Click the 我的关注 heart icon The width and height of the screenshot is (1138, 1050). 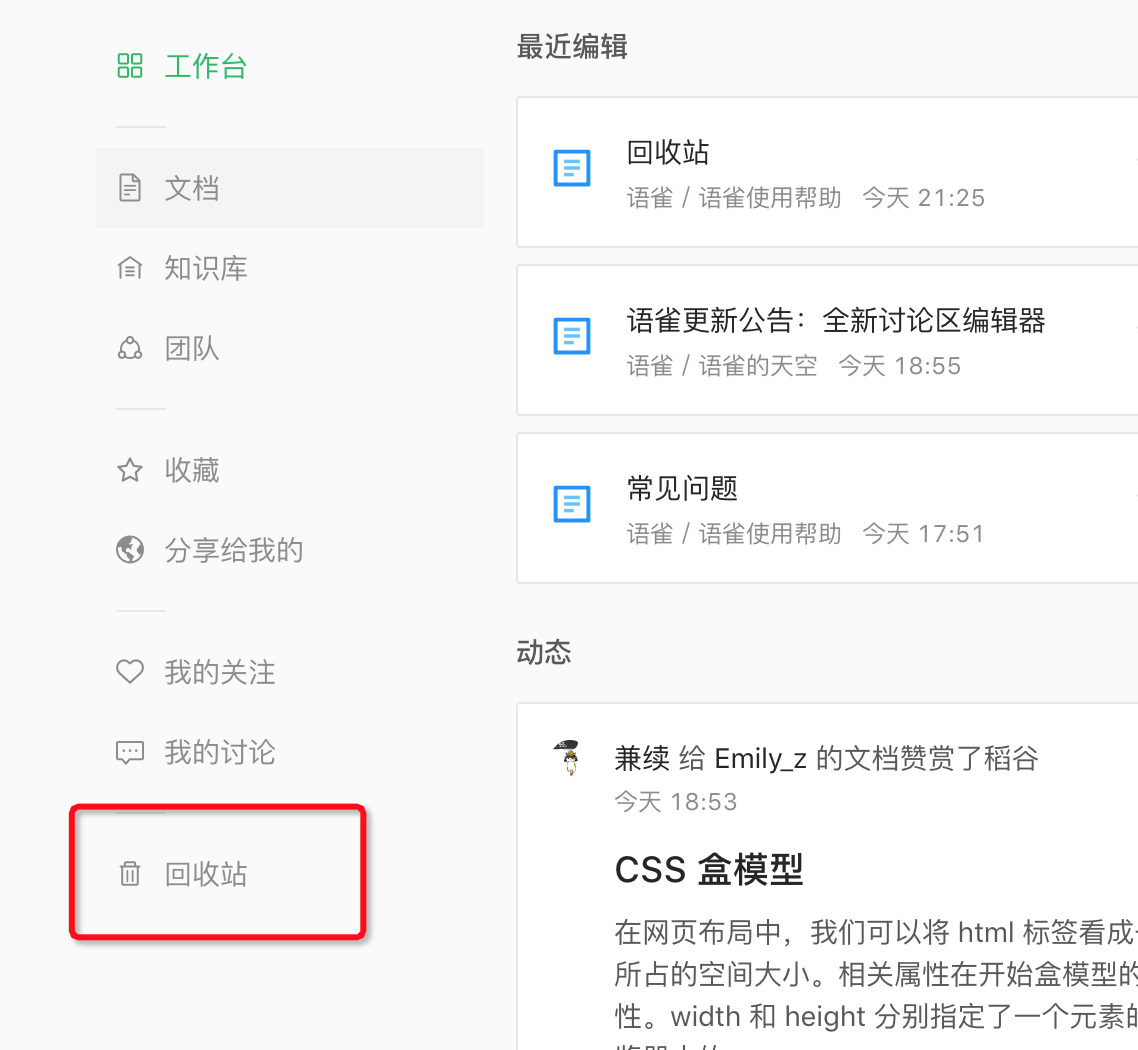pos(130,672)
